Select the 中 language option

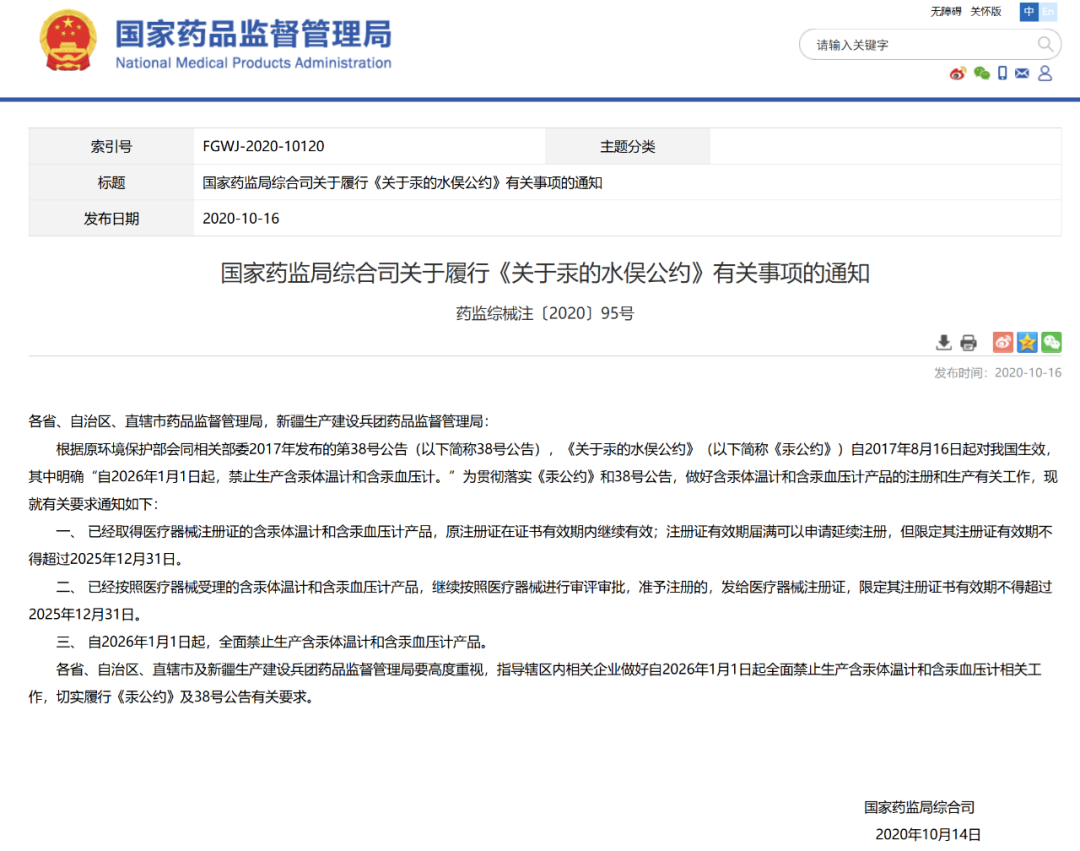point(1028,11)
